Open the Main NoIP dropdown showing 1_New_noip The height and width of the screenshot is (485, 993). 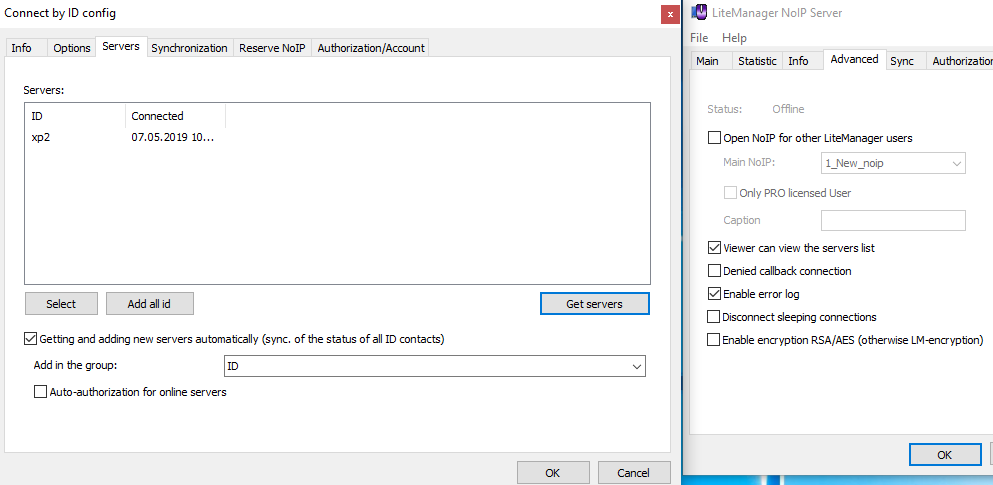(x=893, y=163)
